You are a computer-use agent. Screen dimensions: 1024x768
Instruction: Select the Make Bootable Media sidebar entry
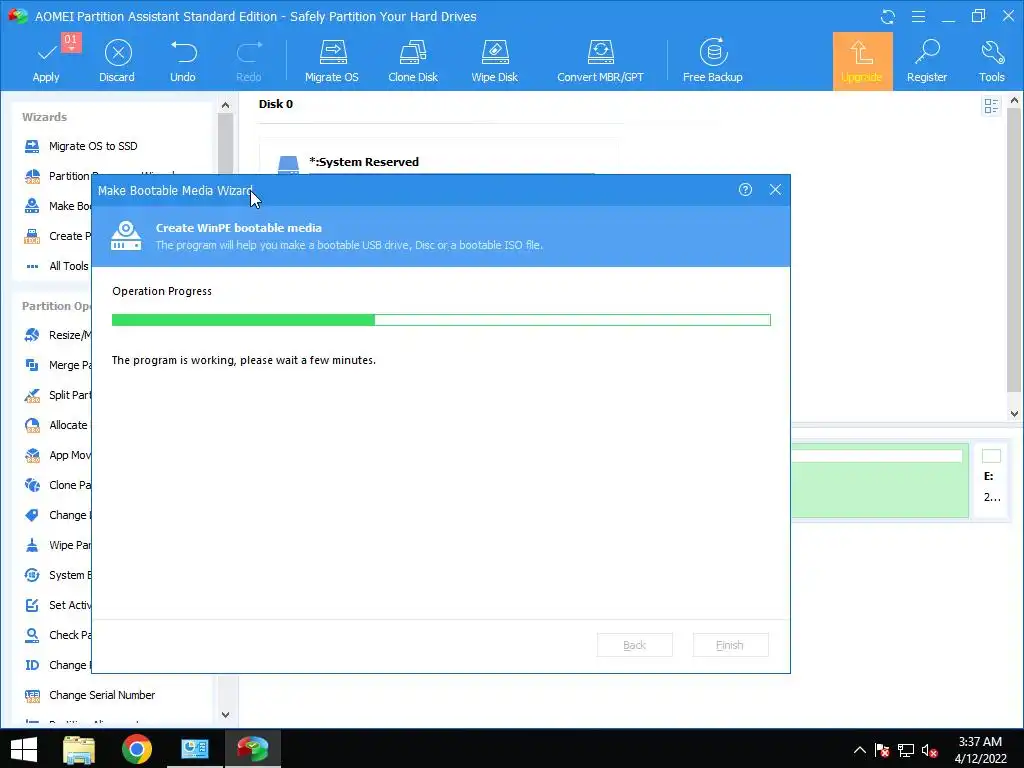pyautogui.click(x=57, y=206)
